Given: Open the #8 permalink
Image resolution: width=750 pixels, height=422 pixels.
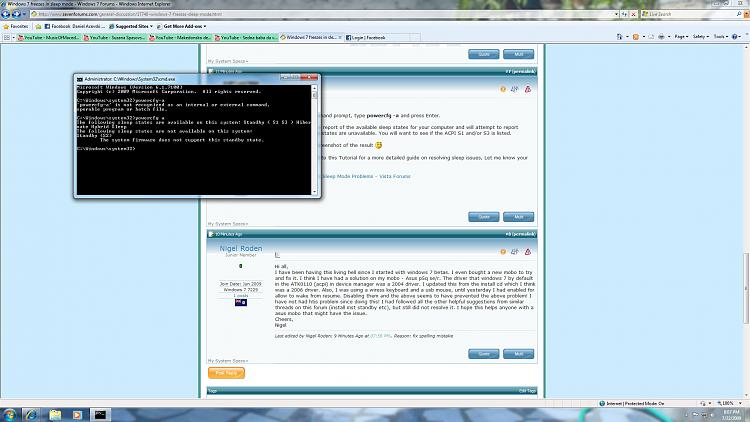Looking at the screenshot, I should tap(520, 234).
